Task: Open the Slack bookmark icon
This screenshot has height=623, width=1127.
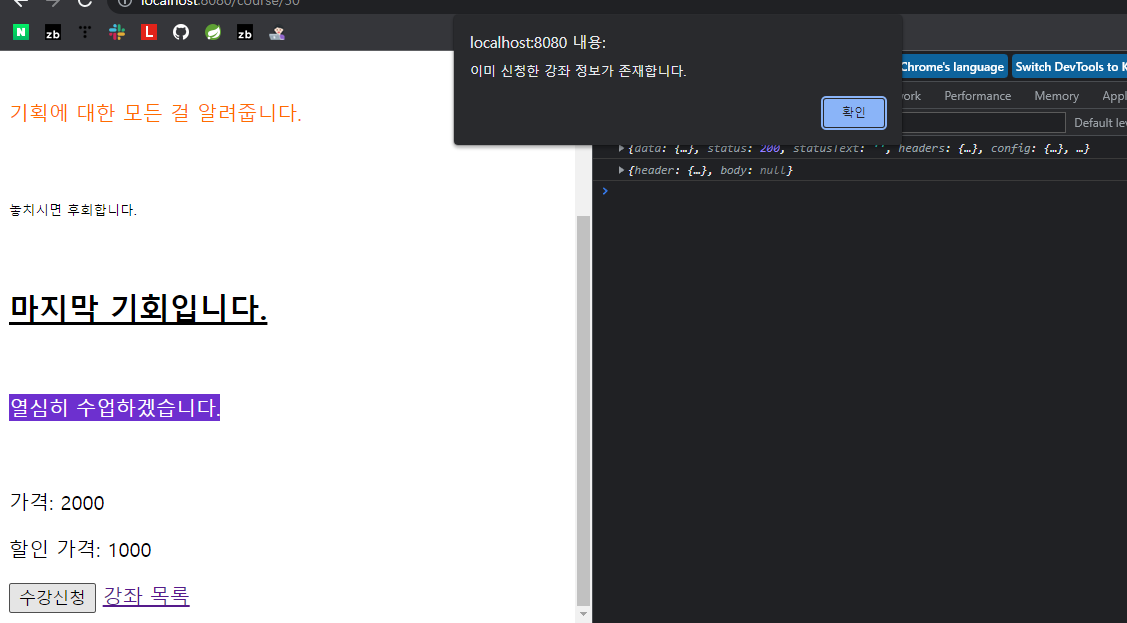Action: coord(117,32)
